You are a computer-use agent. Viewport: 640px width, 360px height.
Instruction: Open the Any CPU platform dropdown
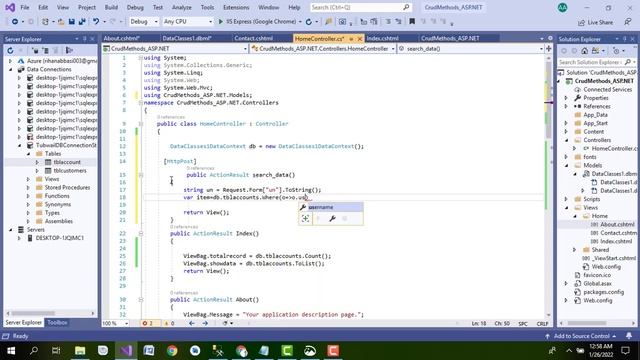click(187, 22)
